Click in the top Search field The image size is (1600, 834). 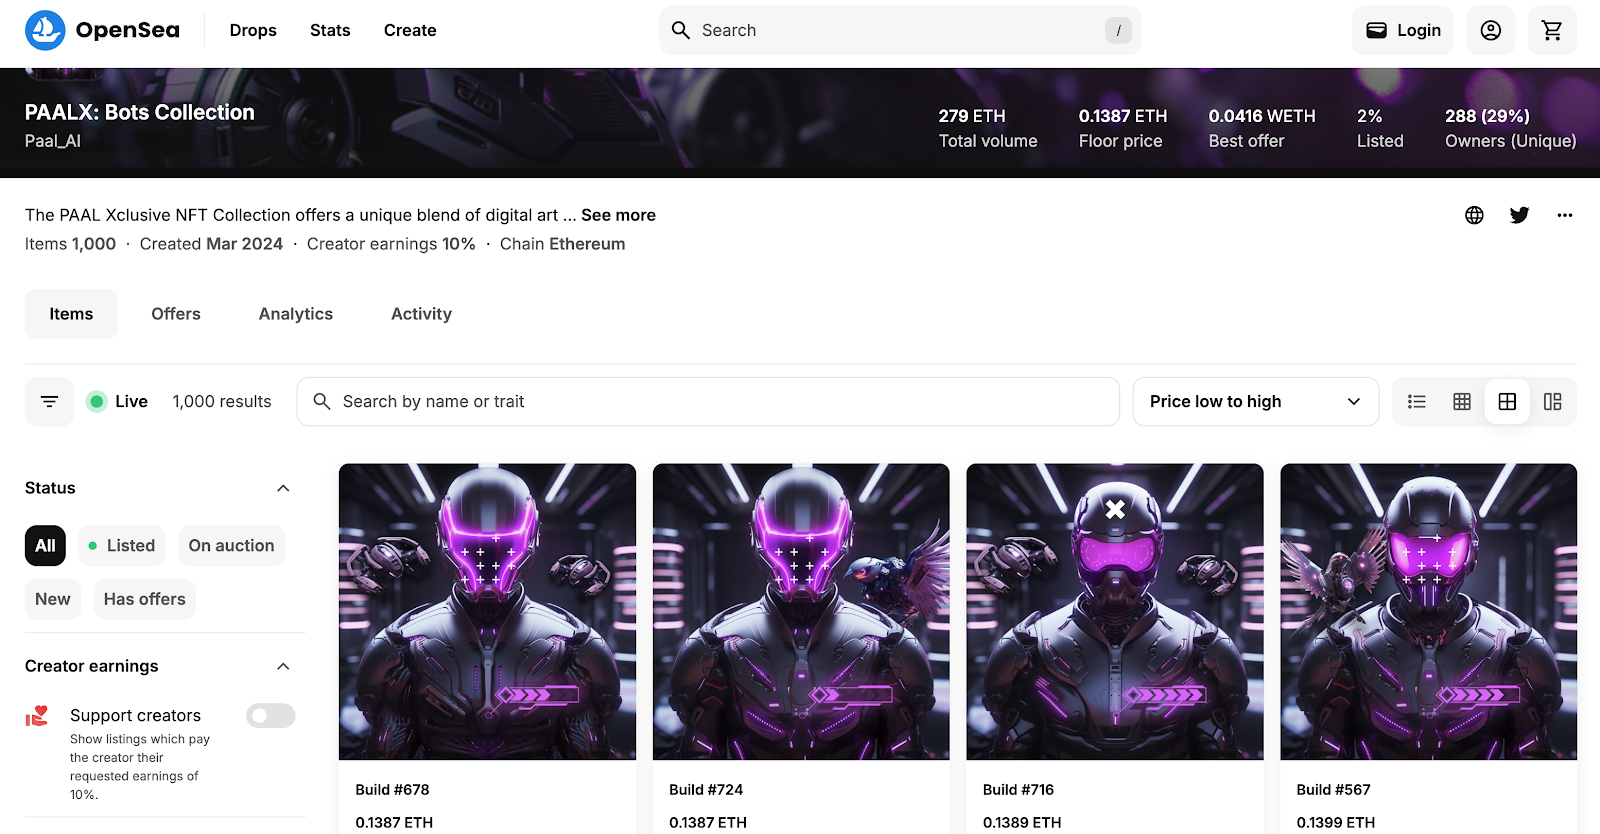899,30
